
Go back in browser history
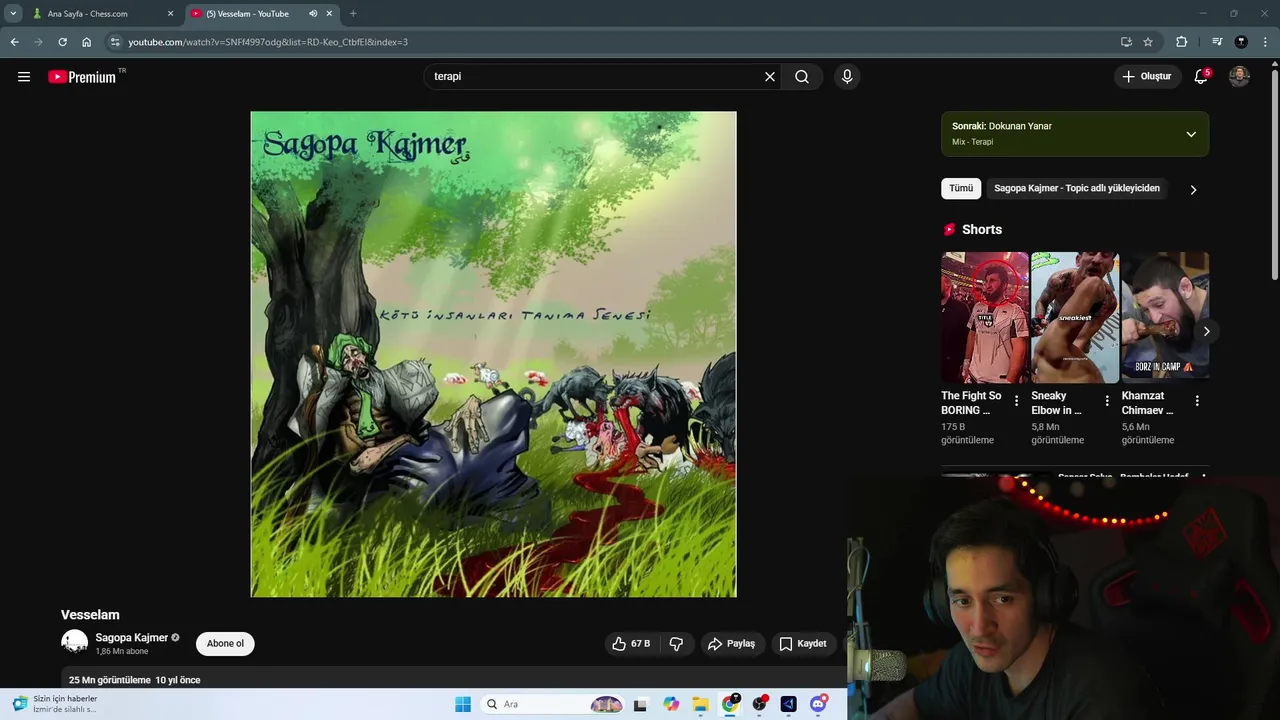(x=14, y=42)
